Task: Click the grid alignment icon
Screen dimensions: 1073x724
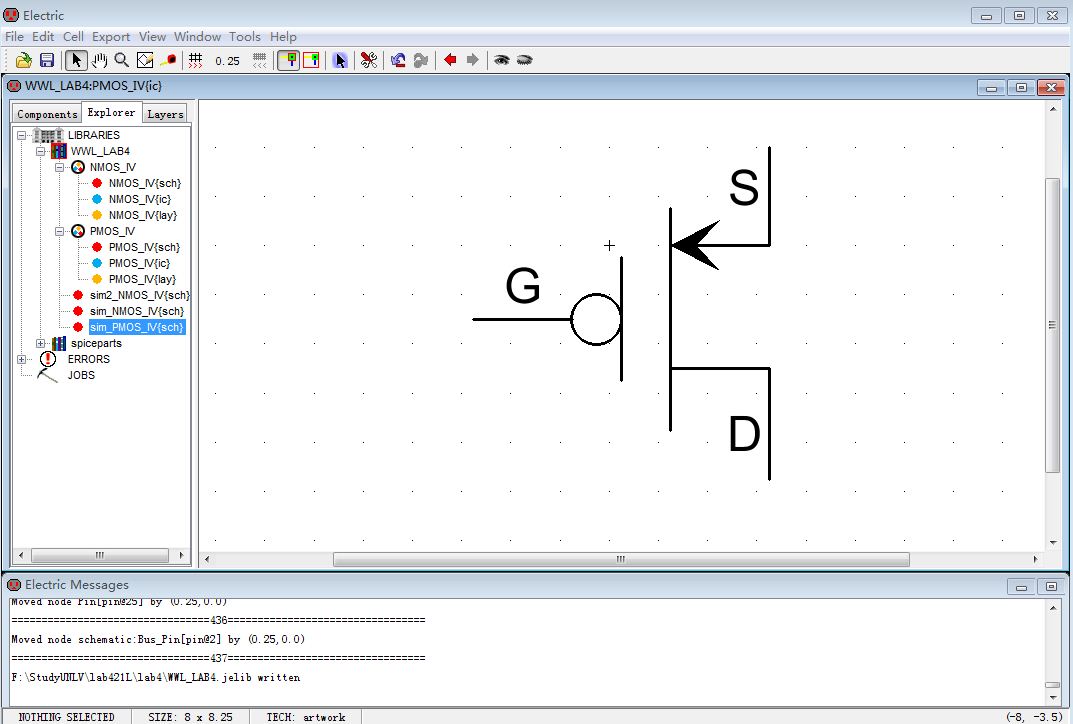Action: (x=196, y=60)
